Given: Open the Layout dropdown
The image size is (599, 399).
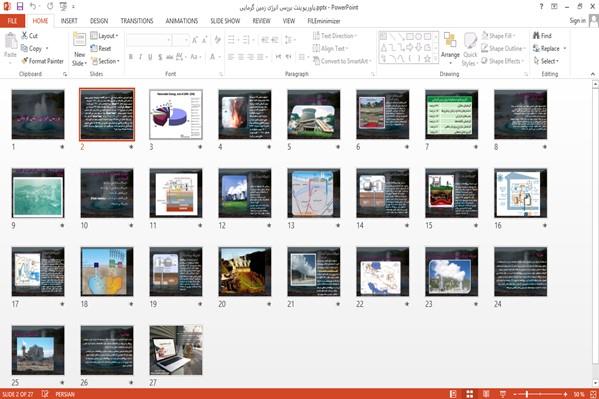Looking at the screenshot, I should click(x=104, y=36).
